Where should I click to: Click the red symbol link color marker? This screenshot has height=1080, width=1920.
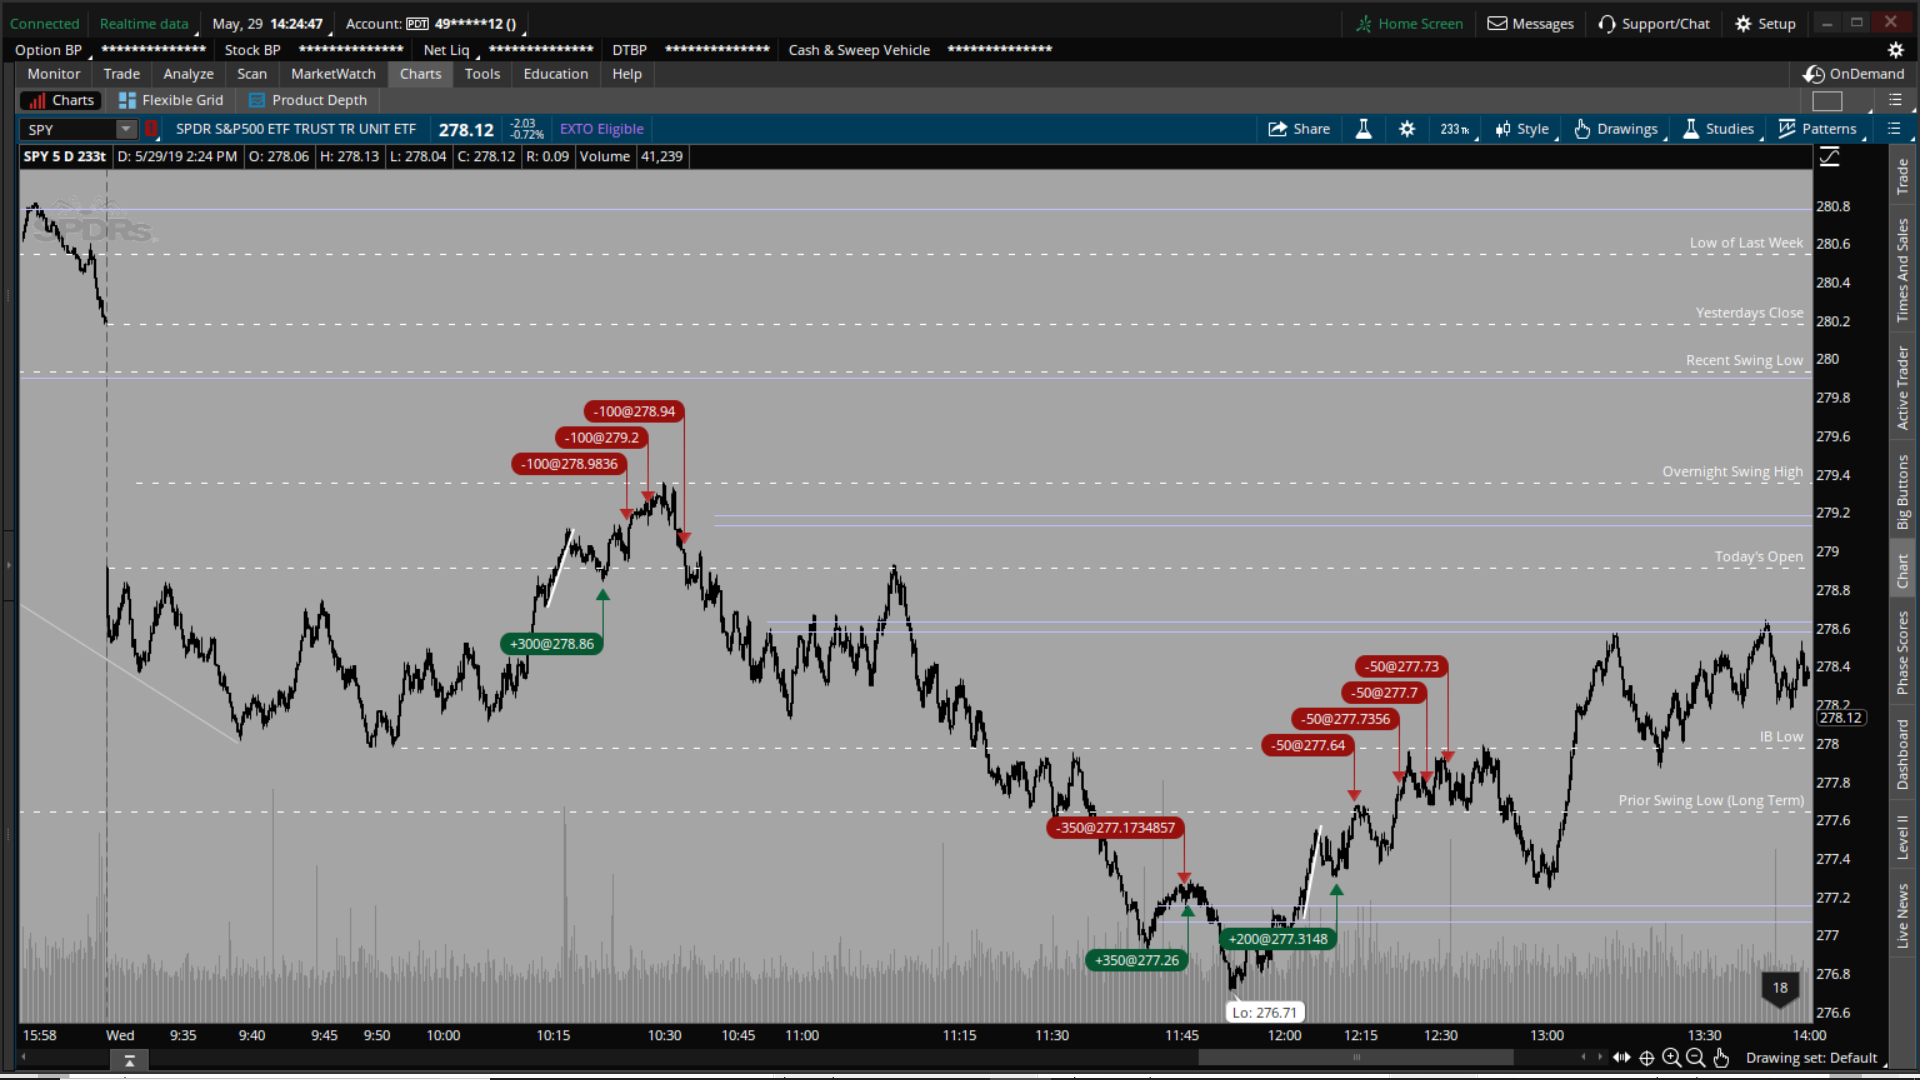(x=151, y=129)
